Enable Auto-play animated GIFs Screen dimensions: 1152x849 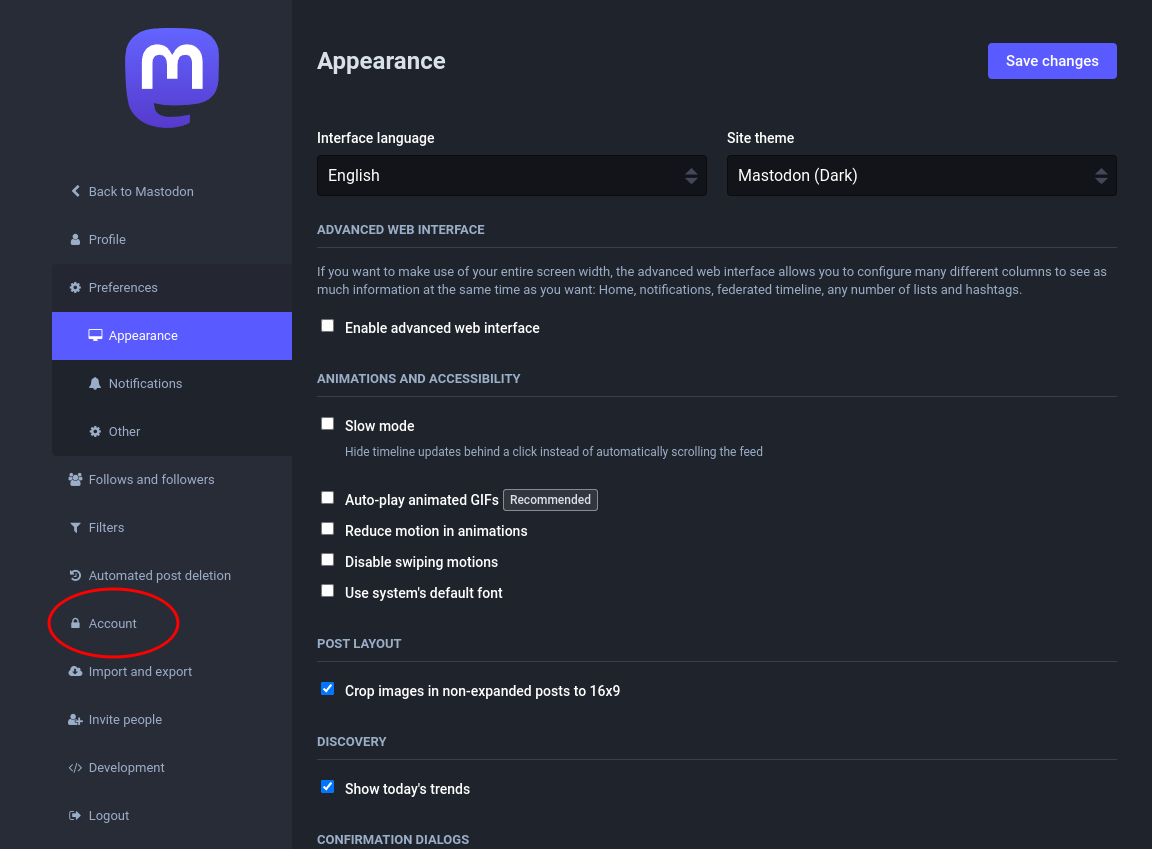tap(328, 498)
